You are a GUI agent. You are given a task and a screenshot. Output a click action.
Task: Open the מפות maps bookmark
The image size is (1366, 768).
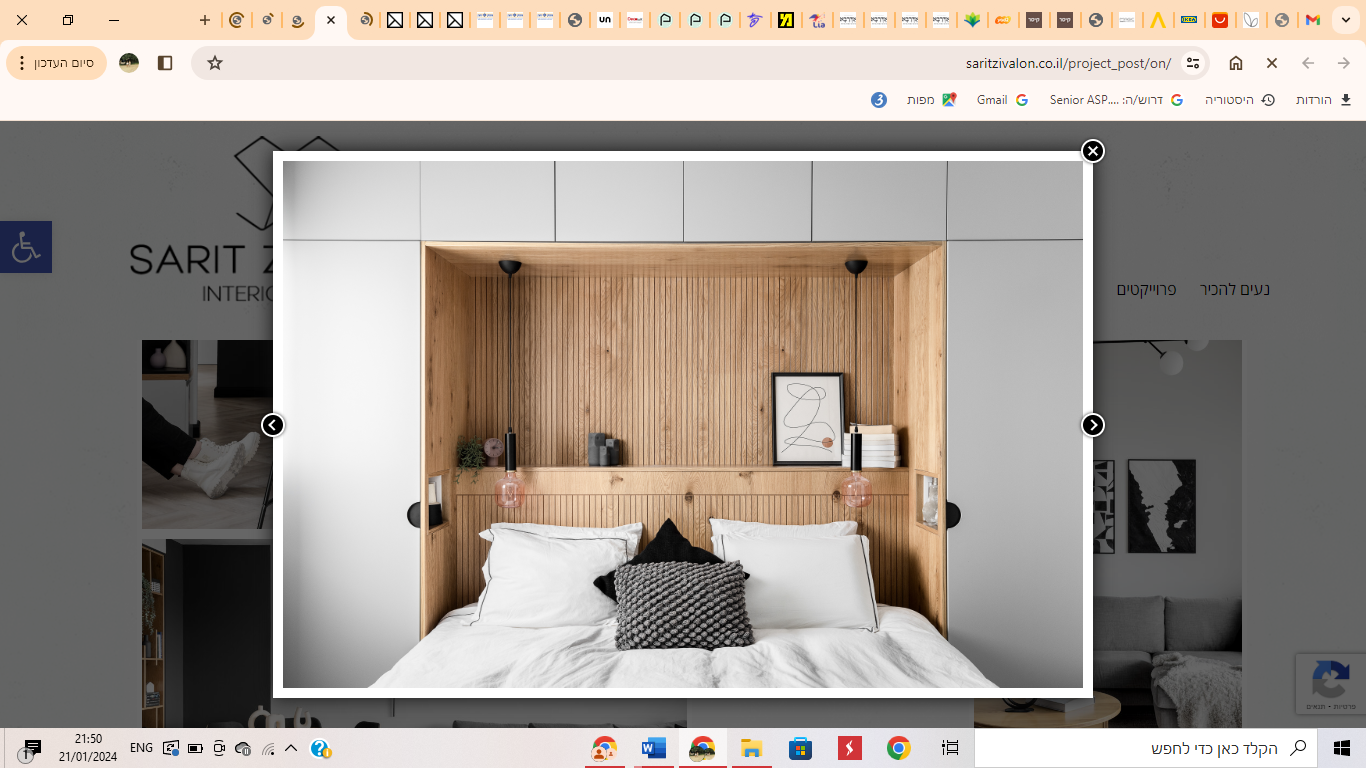click(x=931, y=100)
